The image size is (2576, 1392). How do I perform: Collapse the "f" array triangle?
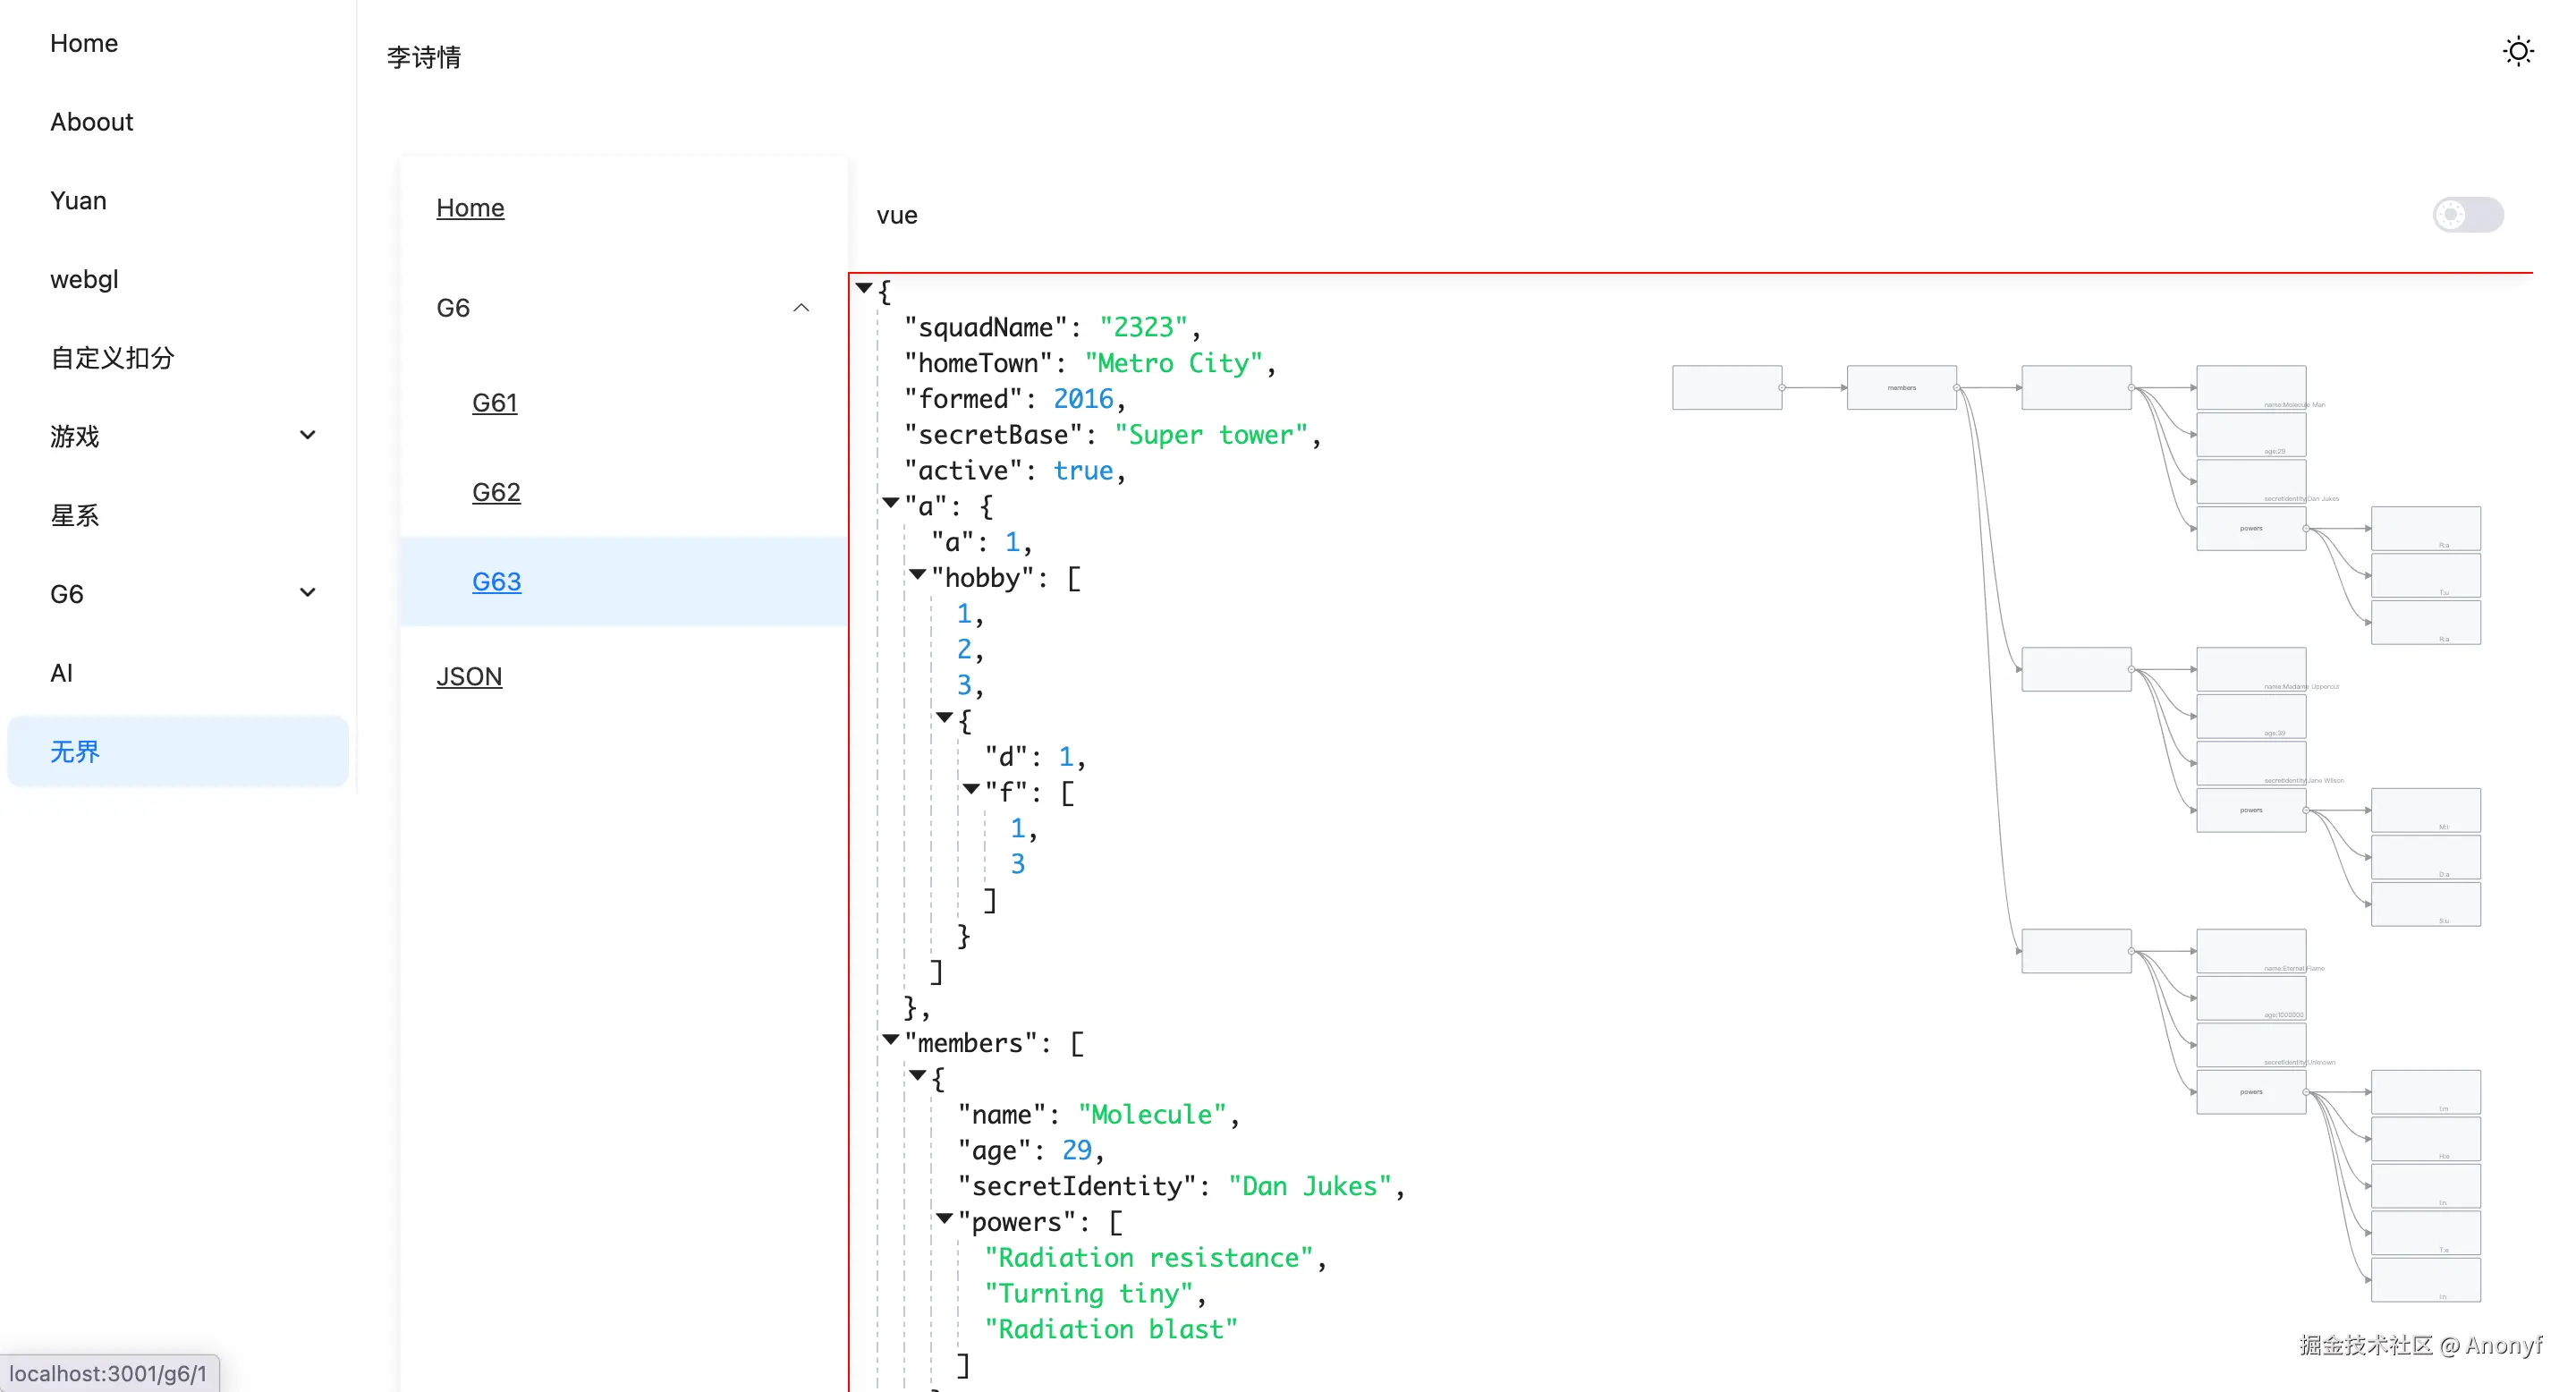(x=971, y=789)
